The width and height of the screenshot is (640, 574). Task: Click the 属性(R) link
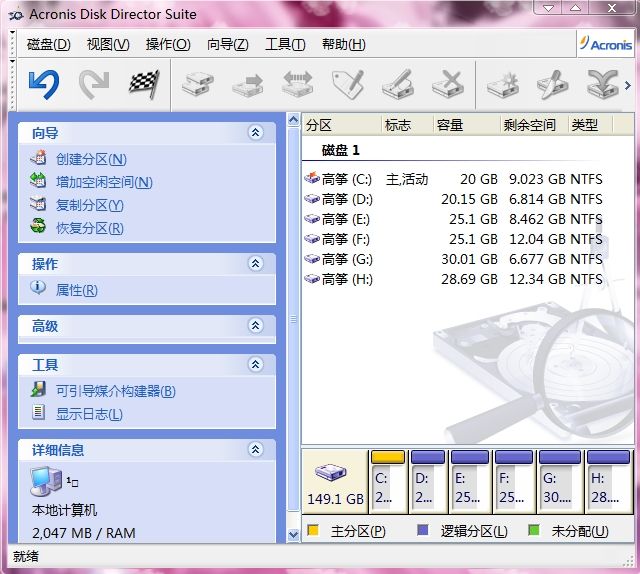click(x=76, y=290)
